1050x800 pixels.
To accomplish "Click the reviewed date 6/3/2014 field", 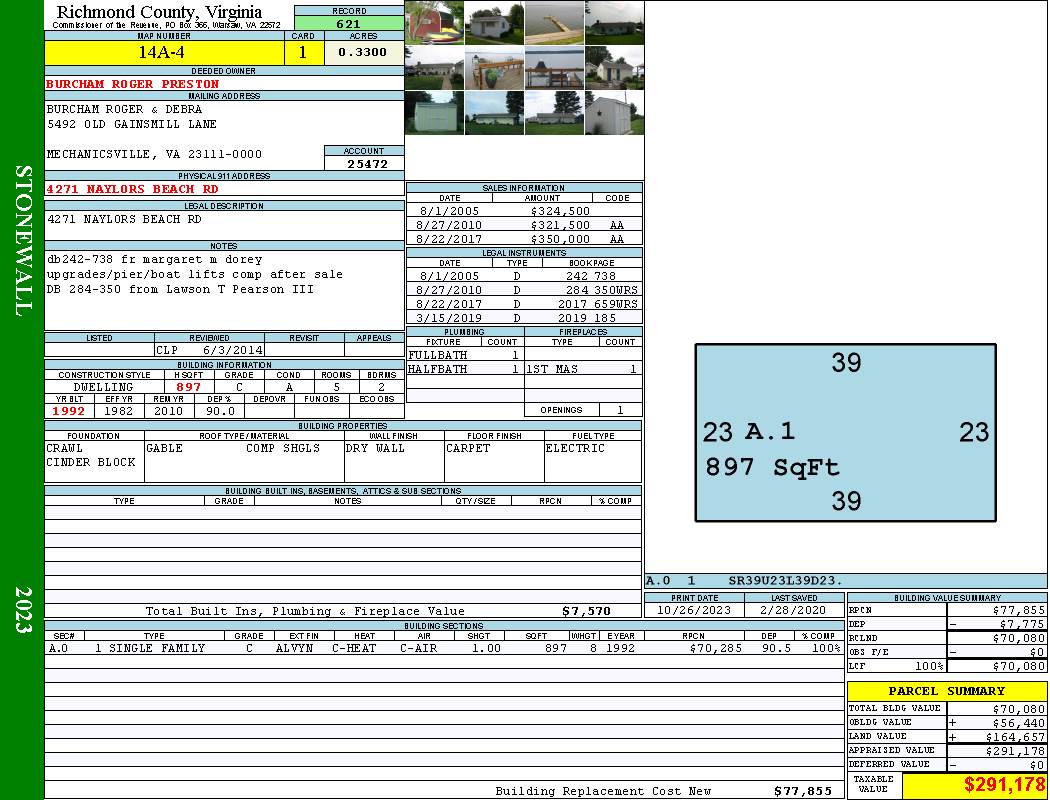I will click(x=209, y=351).
